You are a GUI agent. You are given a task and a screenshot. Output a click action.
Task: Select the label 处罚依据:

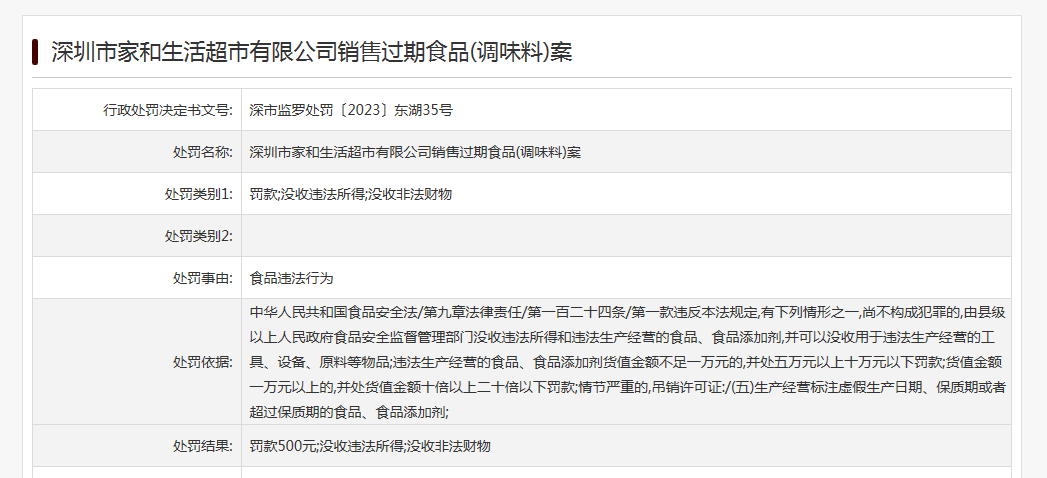pos(202,363)
